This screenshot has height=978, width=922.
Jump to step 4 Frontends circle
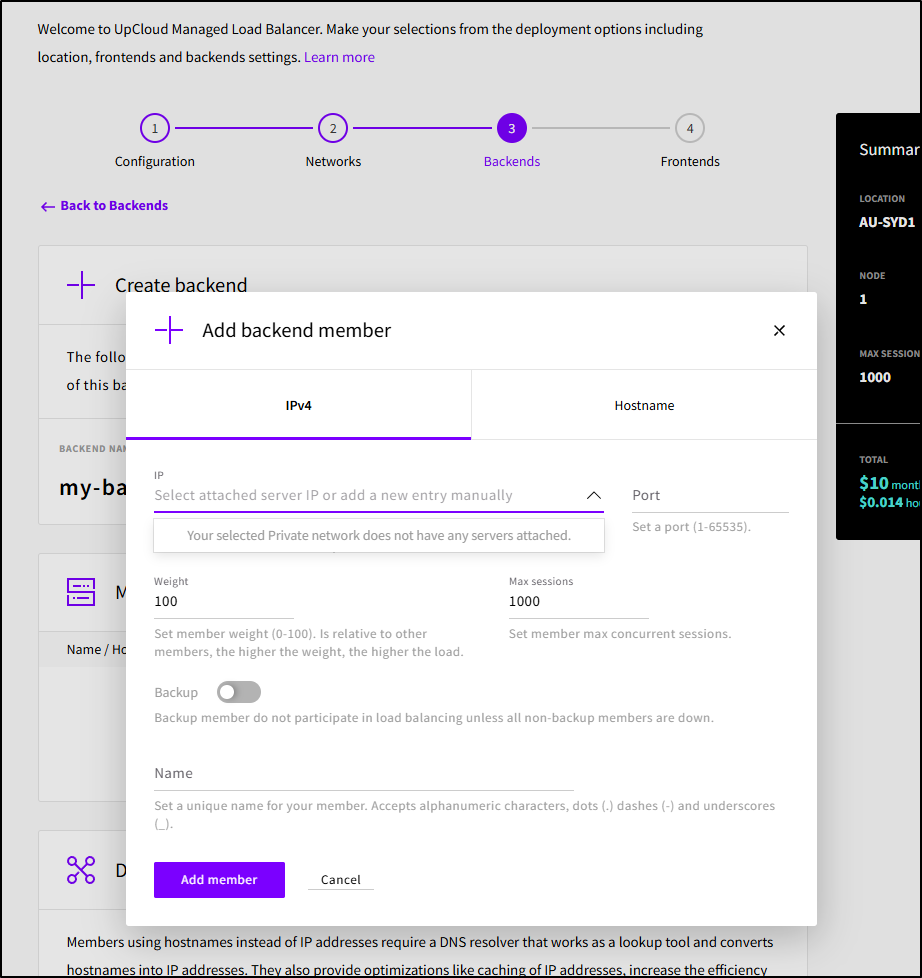[x=689, y=129]
